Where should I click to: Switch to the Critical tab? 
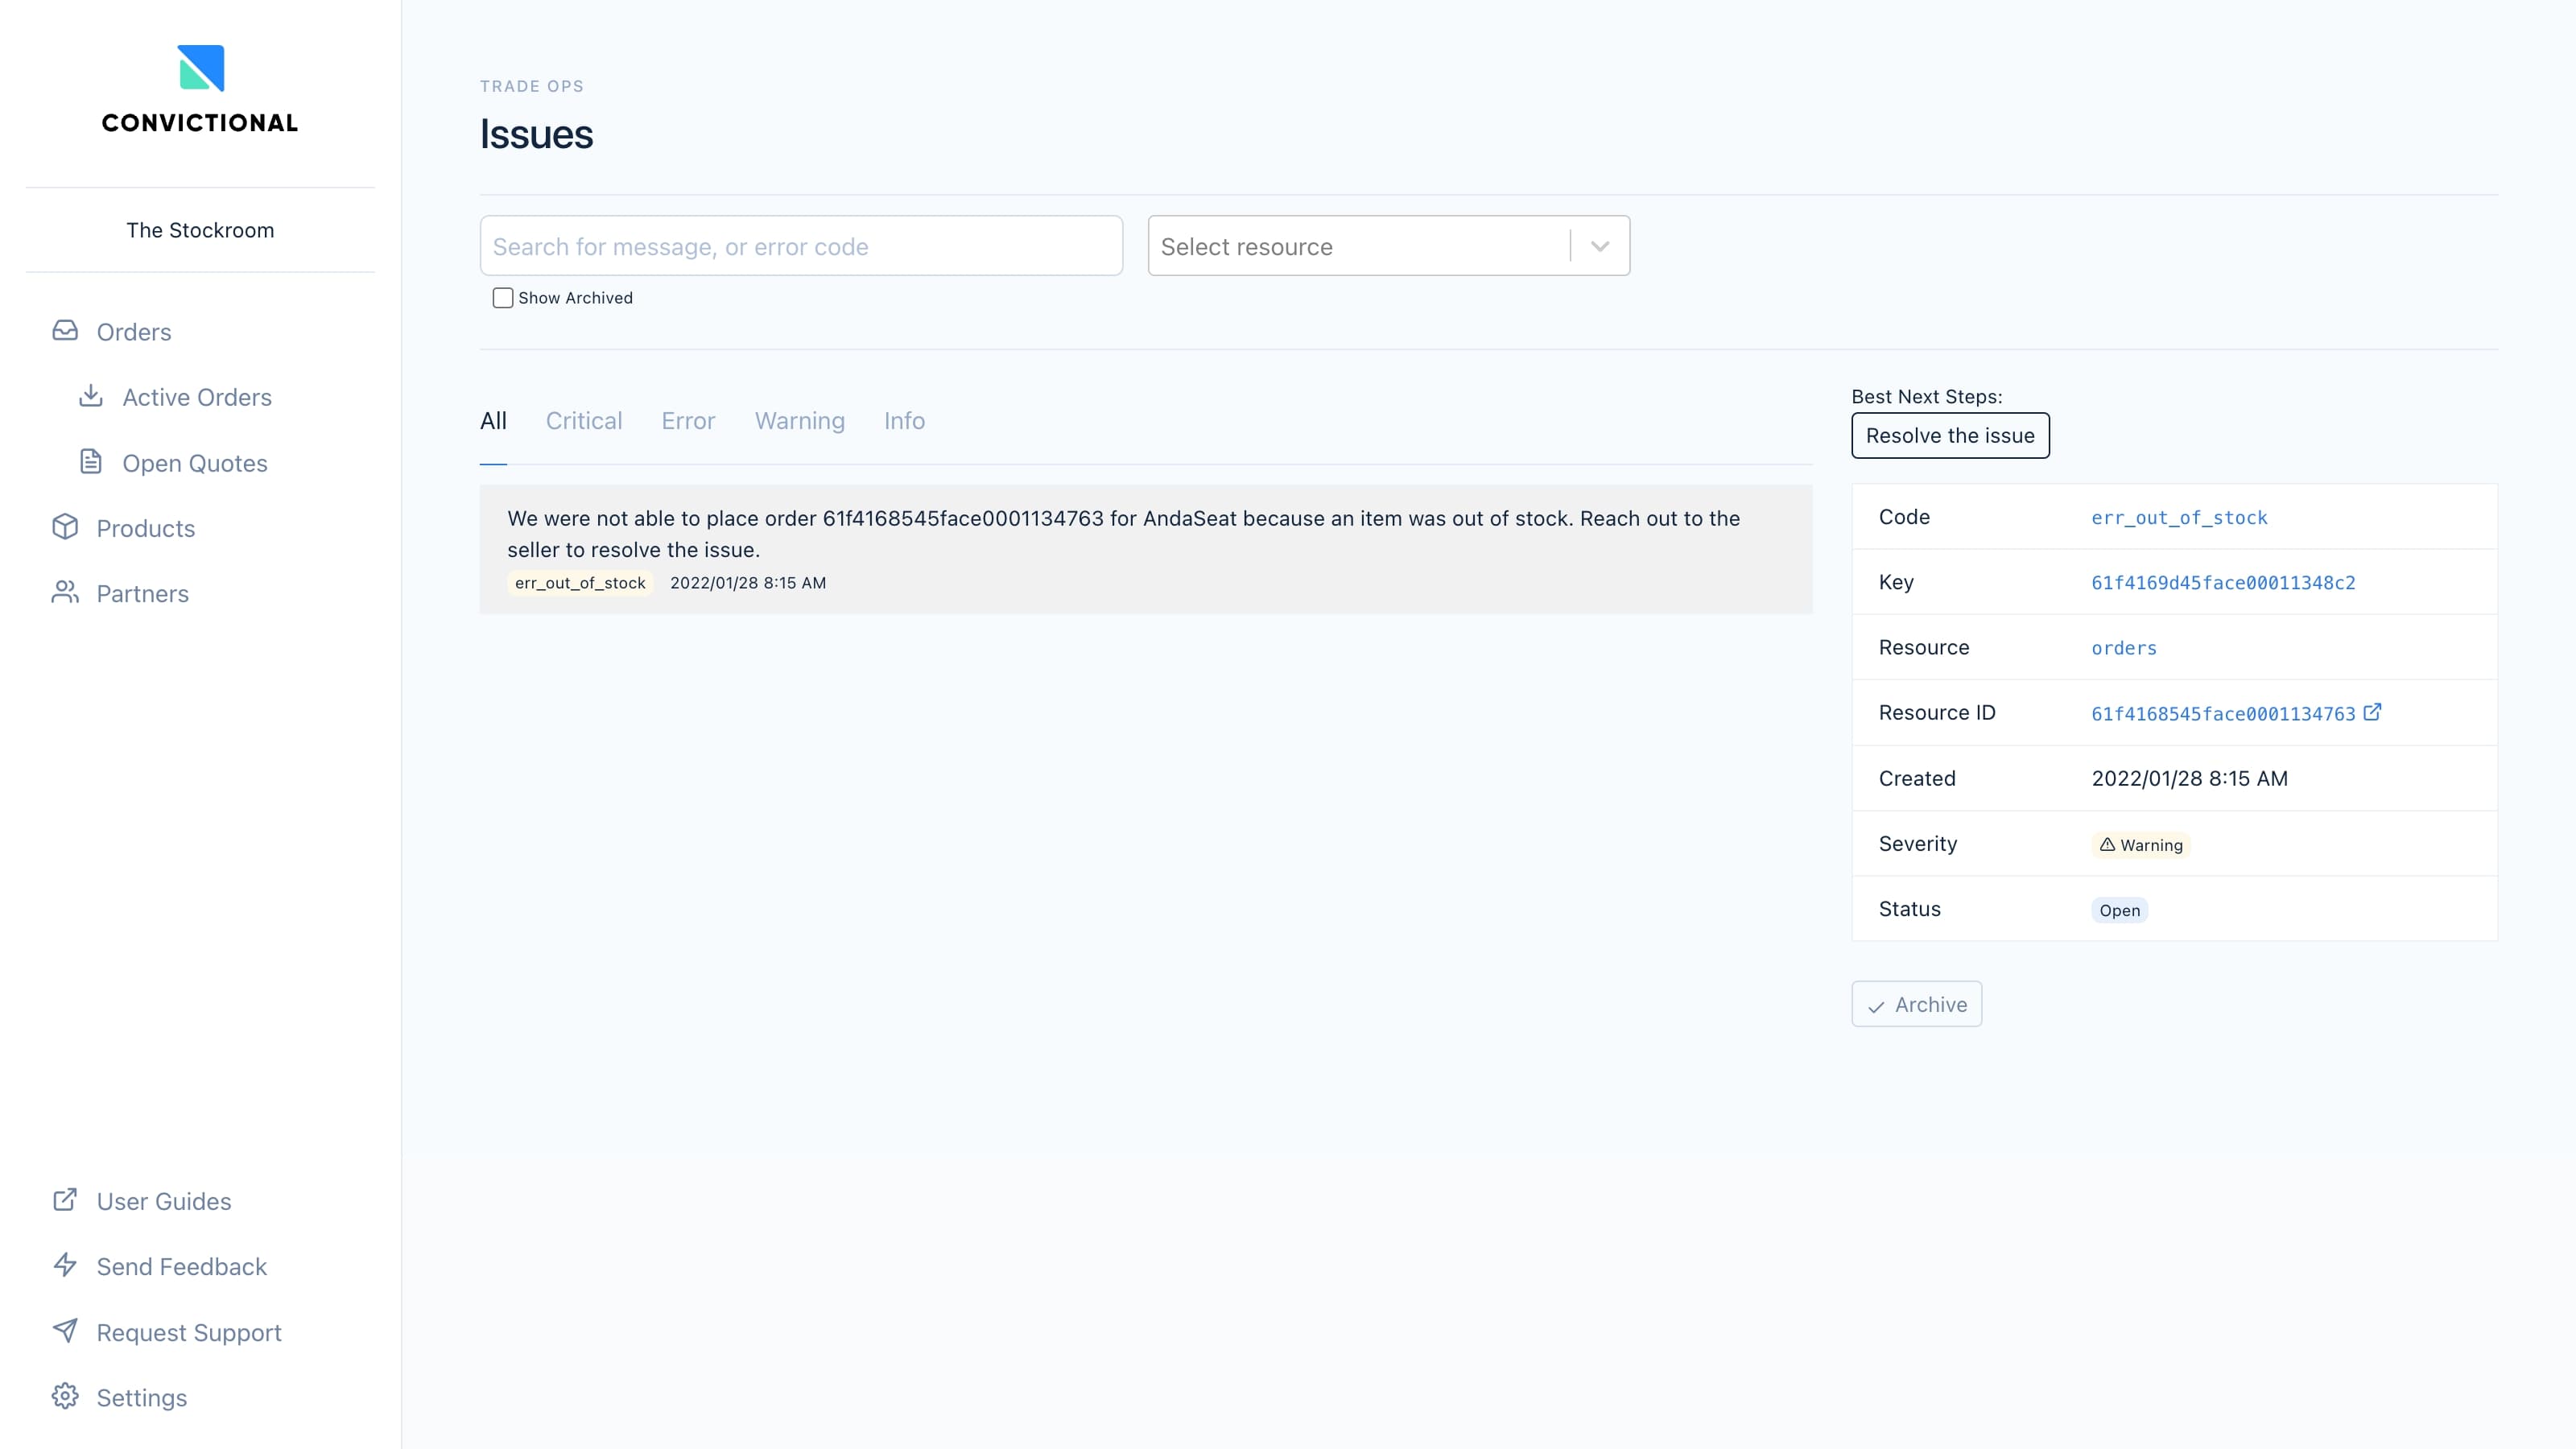pos(584,421)
